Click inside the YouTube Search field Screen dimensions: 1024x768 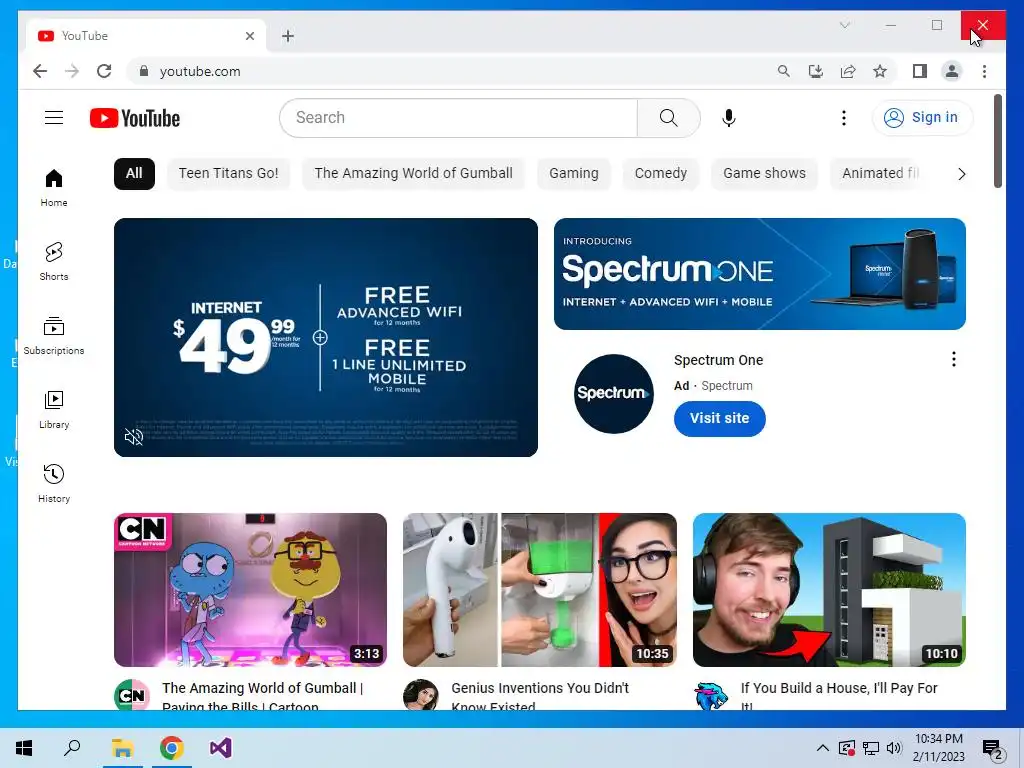458,118
